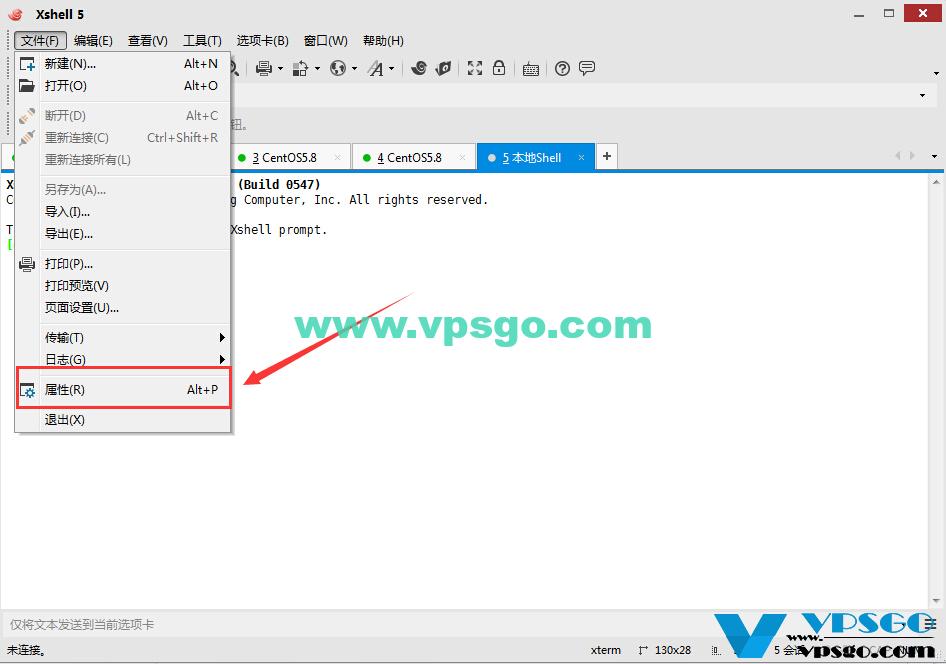This screenshot has width=946, height=664.
Task: Expand the globe encoding dropdown arrow
Action: (354, 69)
